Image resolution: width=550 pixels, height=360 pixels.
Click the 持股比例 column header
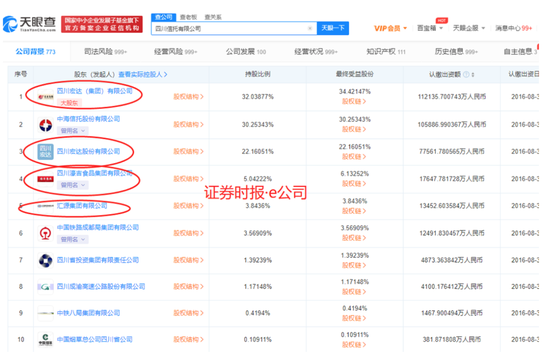(258, 74)
